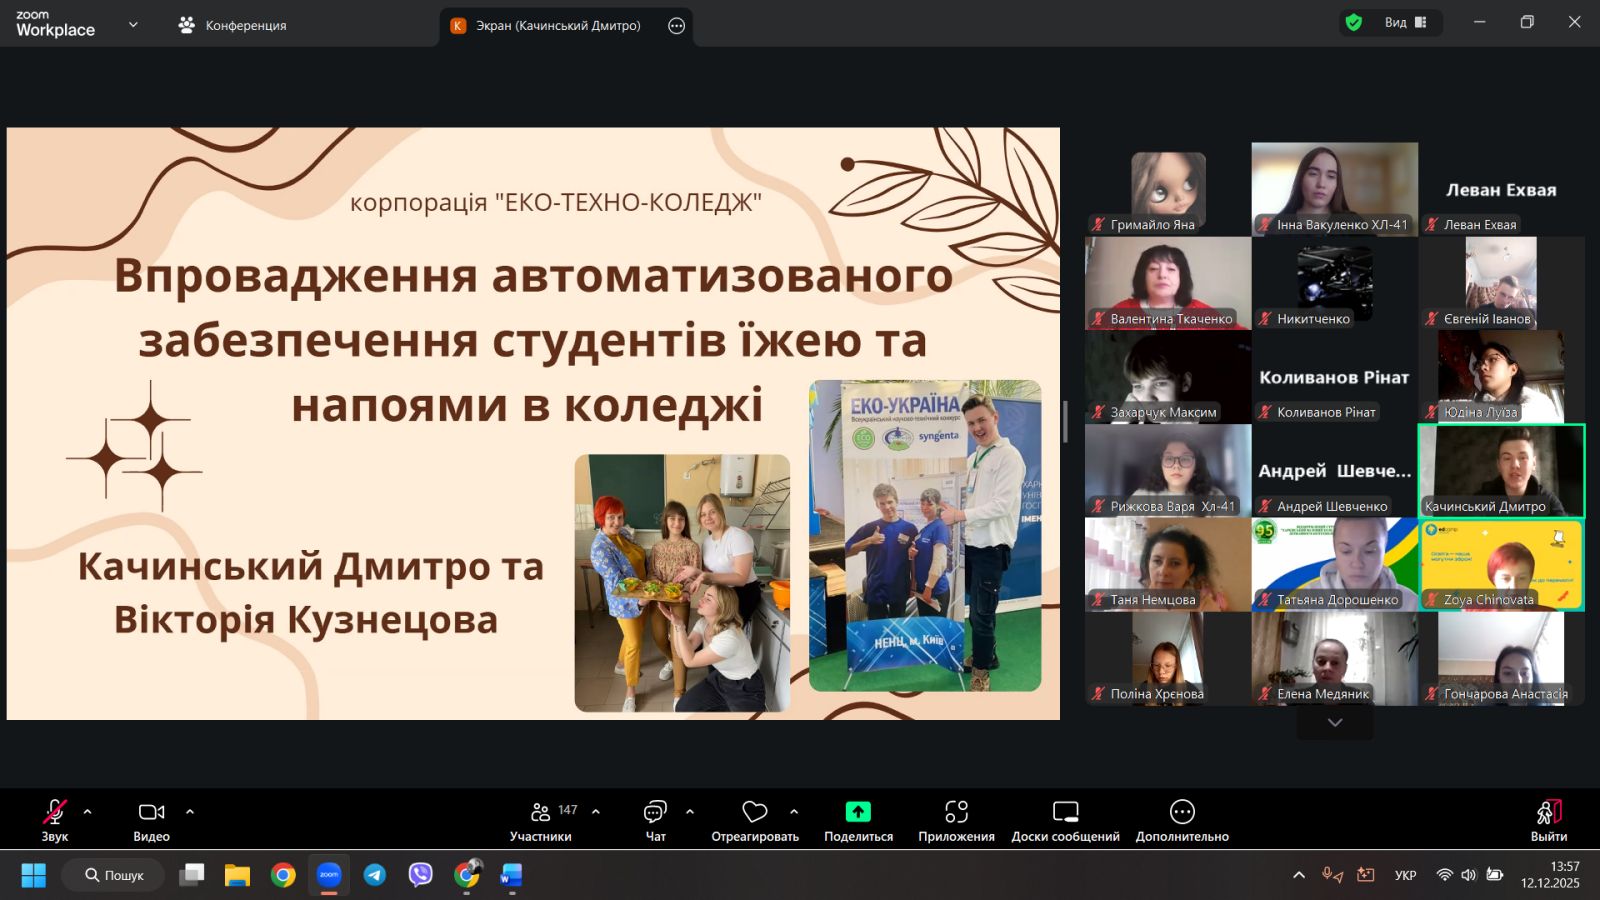The height and width of the screenshot is (900, 1600).
Task: Open the Дополнительно more options menu
Action: click(x=1182, y=812)
